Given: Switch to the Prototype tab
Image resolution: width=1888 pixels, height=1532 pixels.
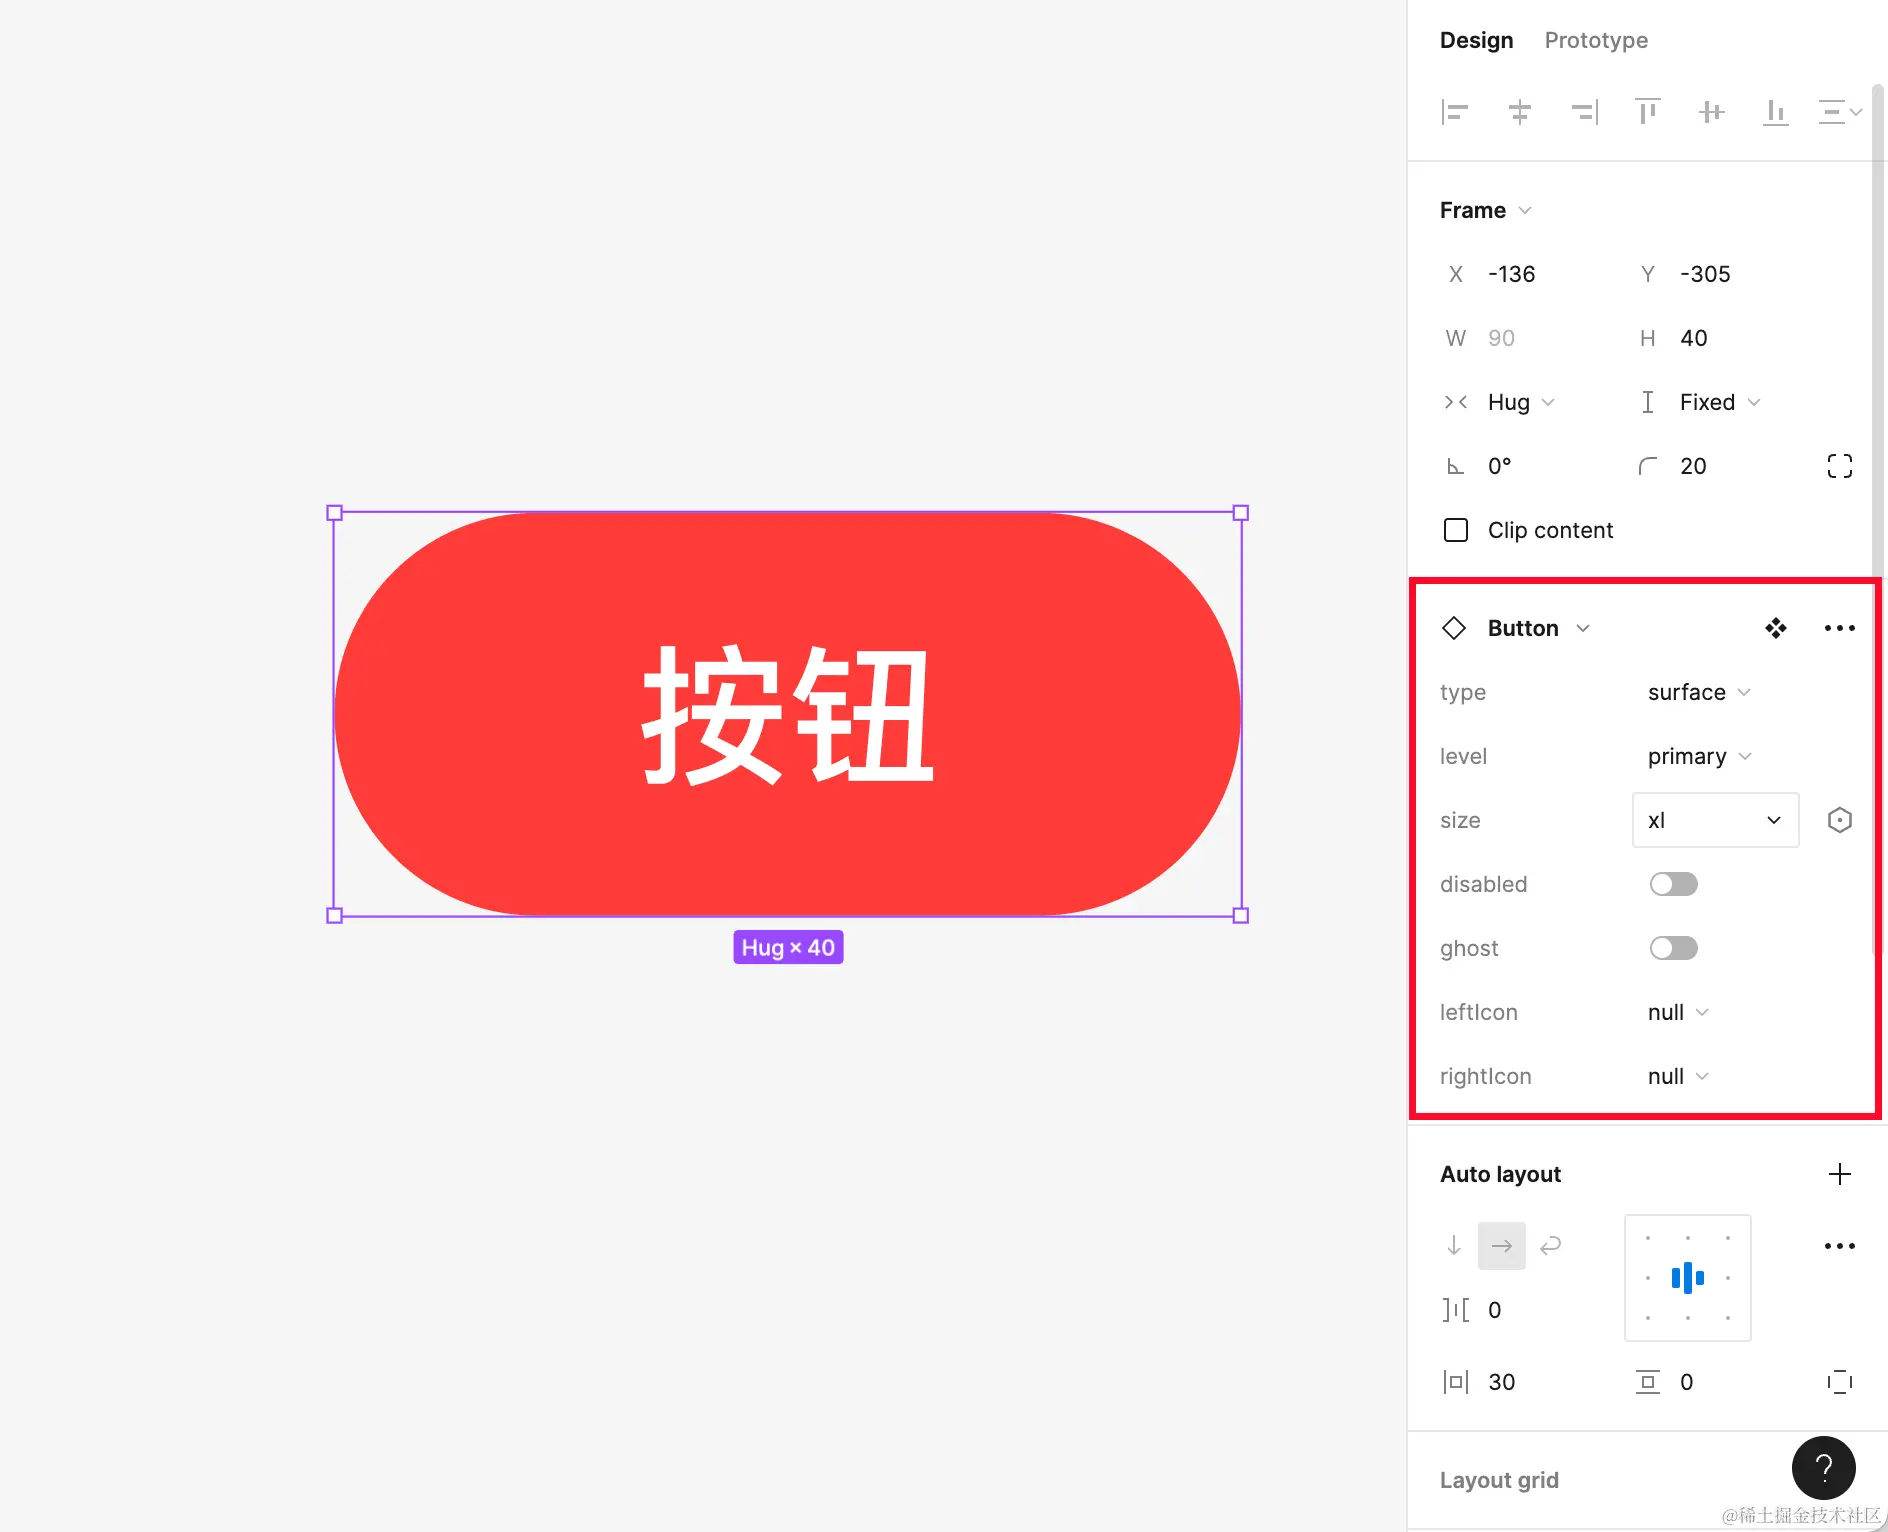Looking at the screenshot, I should pos(1596,40).
